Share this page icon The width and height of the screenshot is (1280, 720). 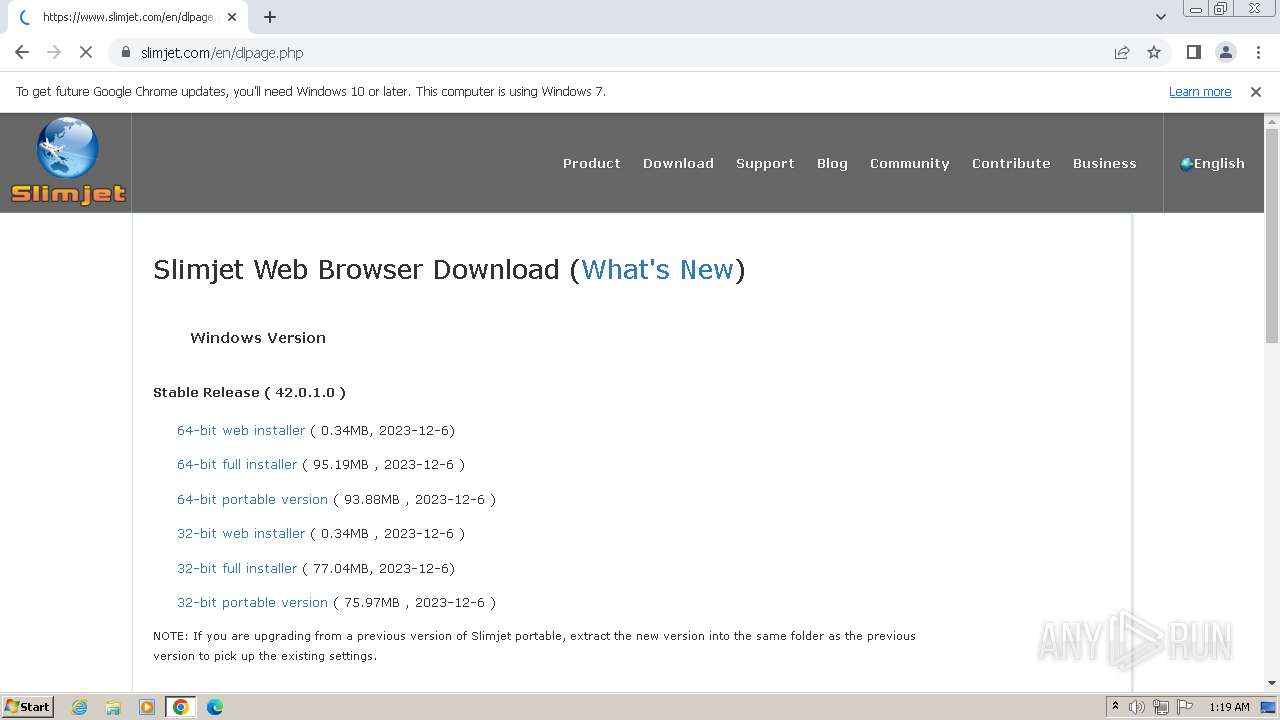pos(1122,52)
